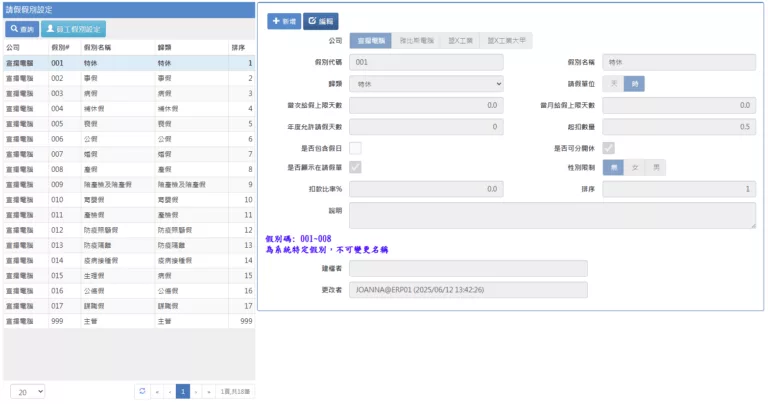Open the page size dropdown showing 20
The image size is (768, 404).
click(x=27, y=391)
